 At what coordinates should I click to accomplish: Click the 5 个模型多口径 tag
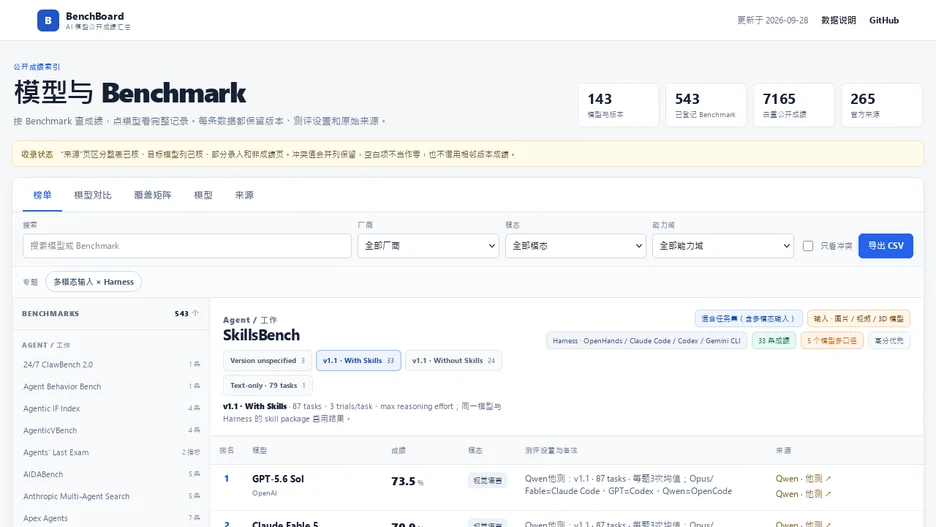tap(832, 341)
